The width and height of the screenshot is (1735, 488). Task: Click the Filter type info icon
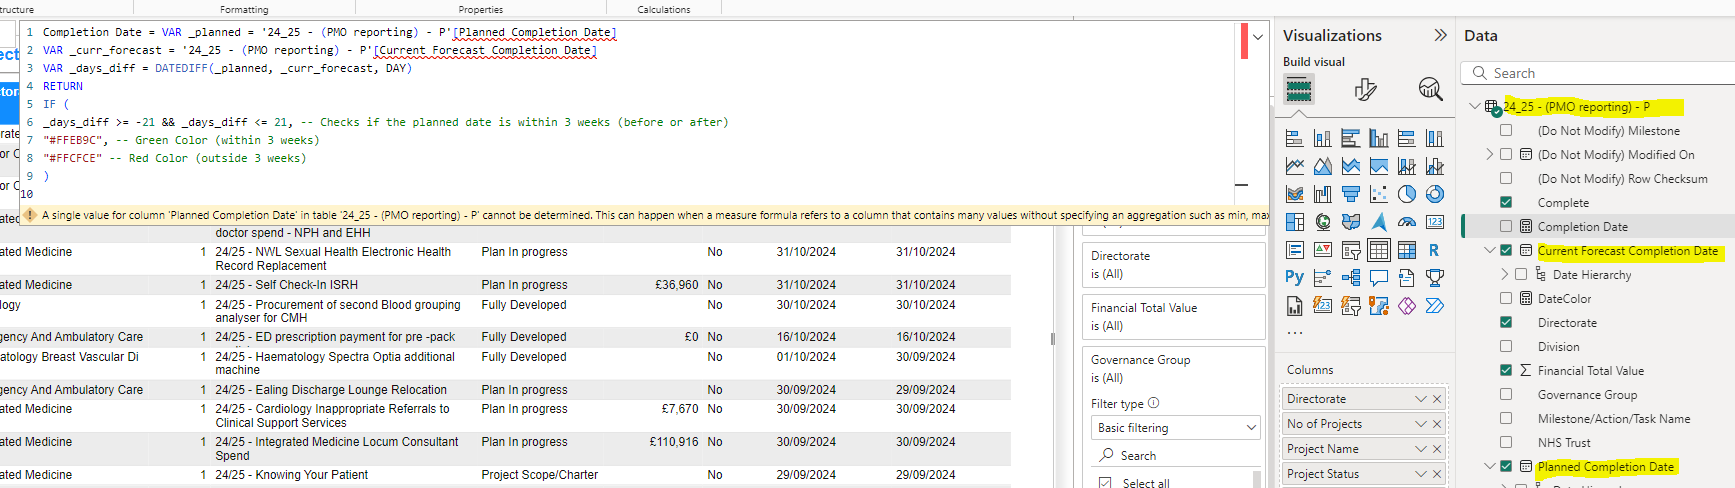1153,403
